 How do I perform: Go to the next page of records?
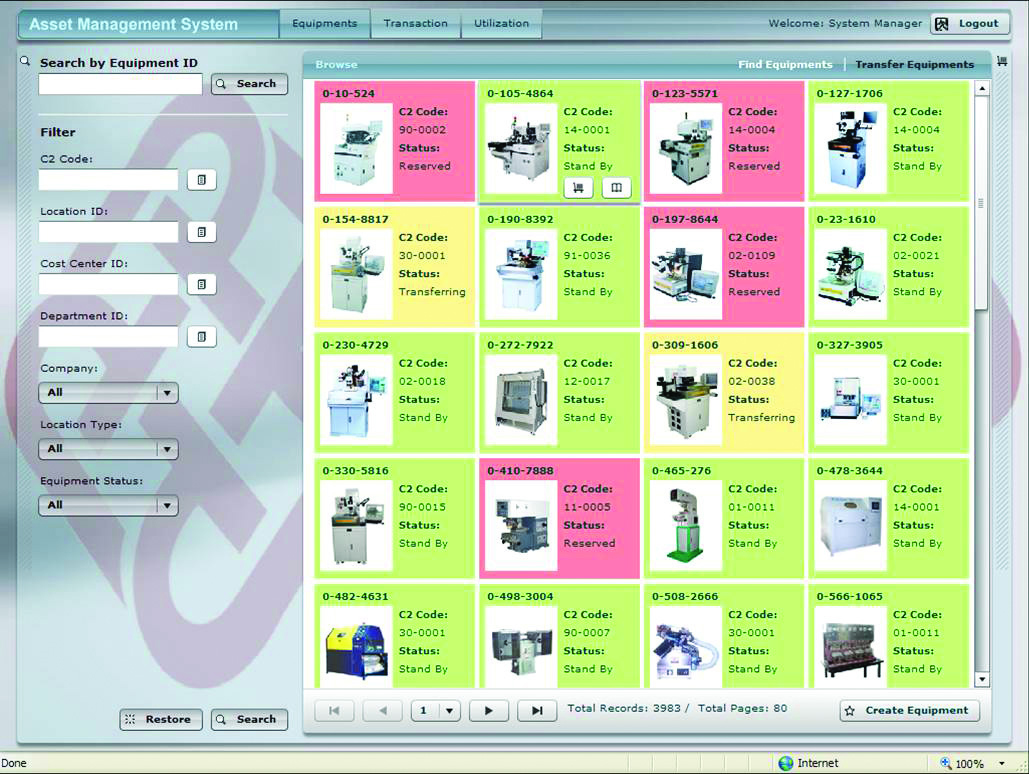[489, 711]
